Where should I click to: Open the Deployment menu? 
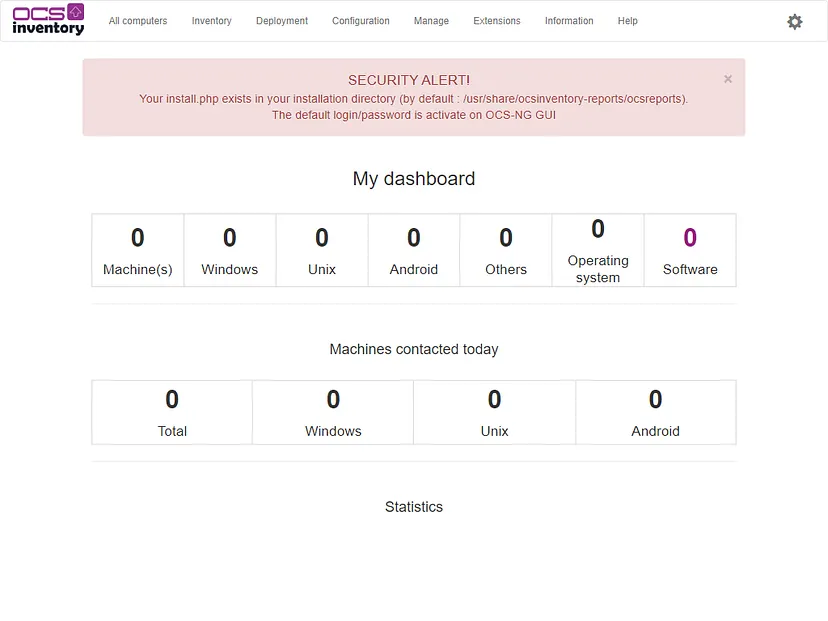282,21
